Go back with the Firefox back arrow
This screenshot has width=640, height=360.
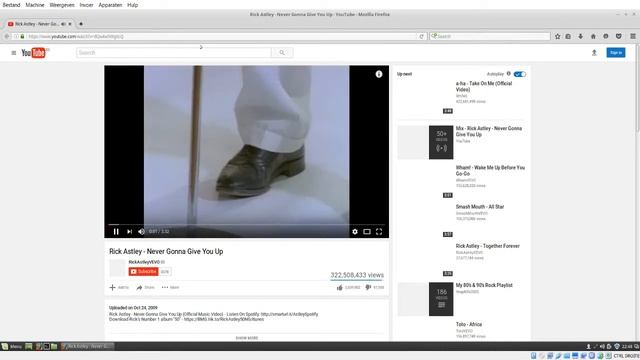pos(7,36)
